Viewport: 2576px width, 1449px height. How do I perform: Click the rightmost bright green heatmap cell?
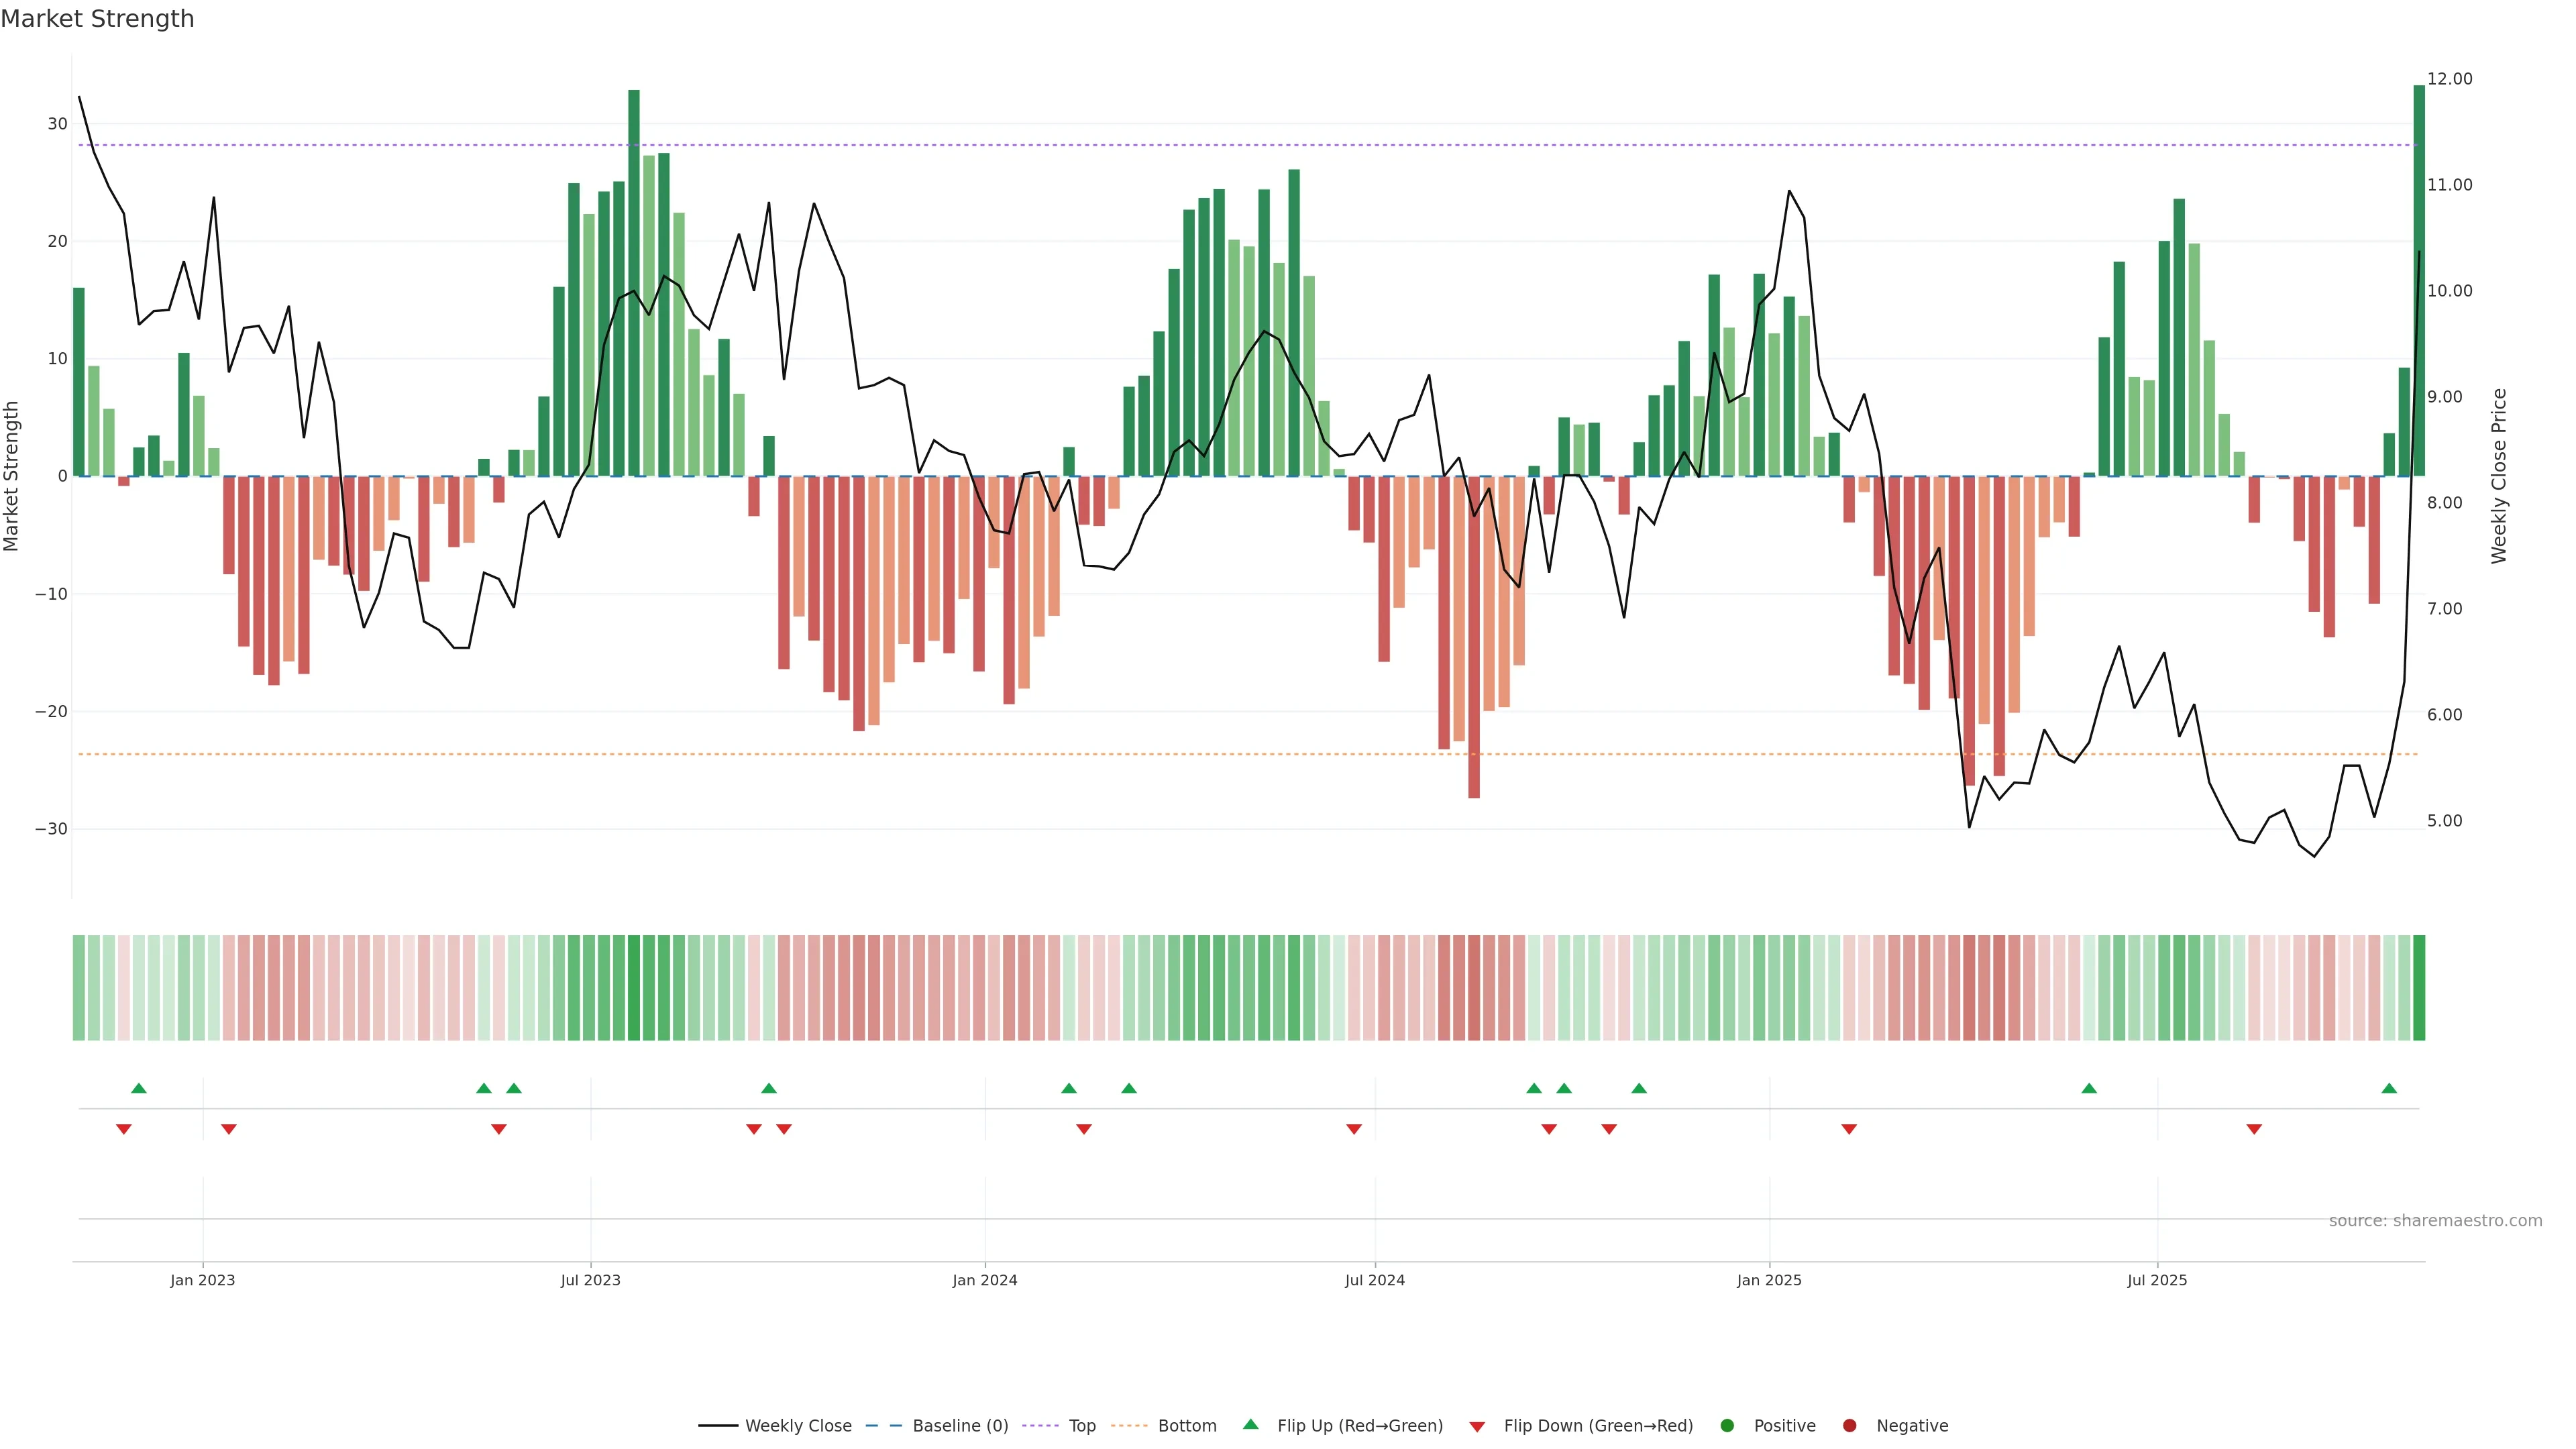point(2419,987)
